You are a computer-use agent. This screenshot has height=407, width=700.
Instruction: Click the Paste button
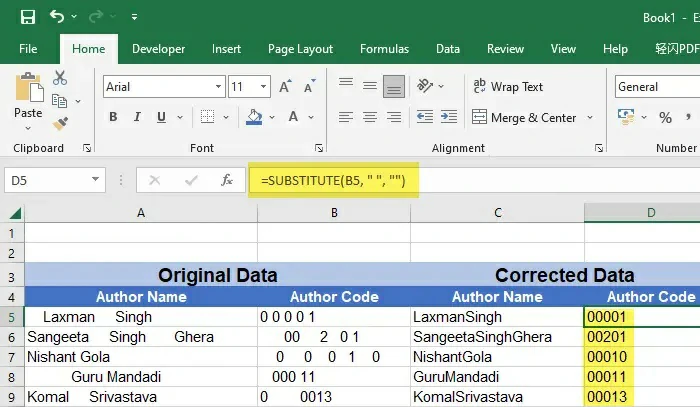click(x=28, y=98)
